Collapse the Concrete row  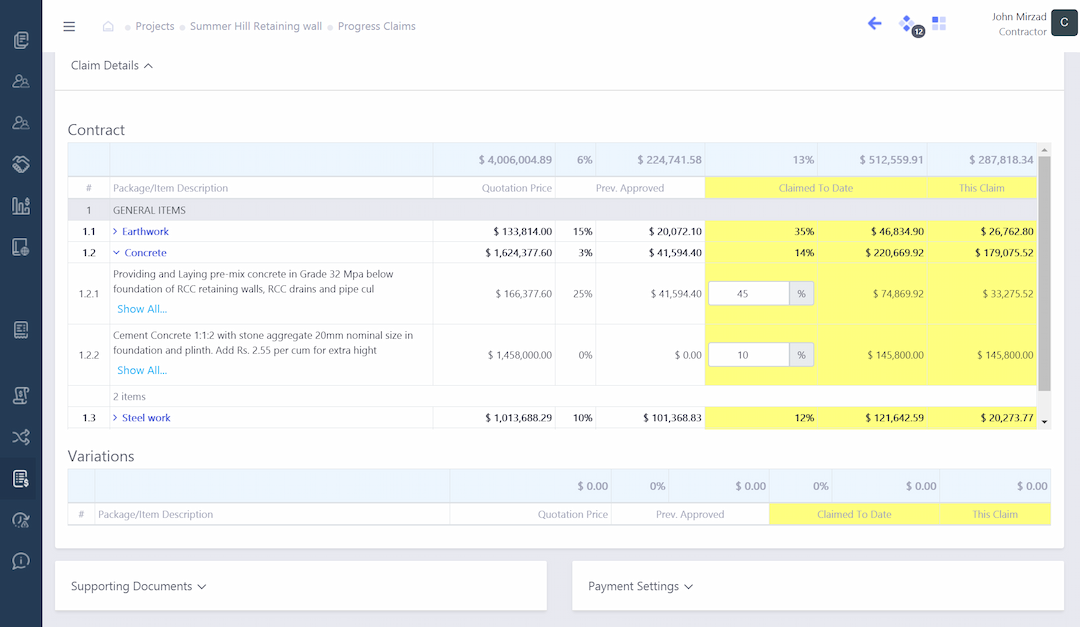click(x=116, y=253)
